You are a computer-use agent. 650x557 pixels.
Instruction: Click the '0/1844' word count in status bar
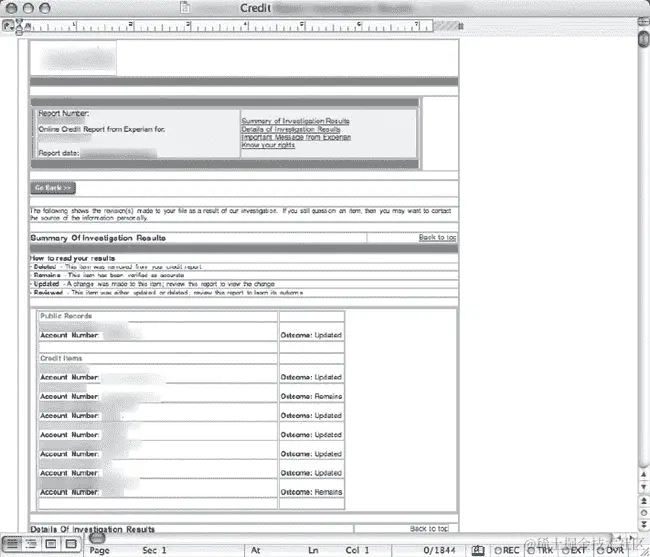(x=439, y=550)
